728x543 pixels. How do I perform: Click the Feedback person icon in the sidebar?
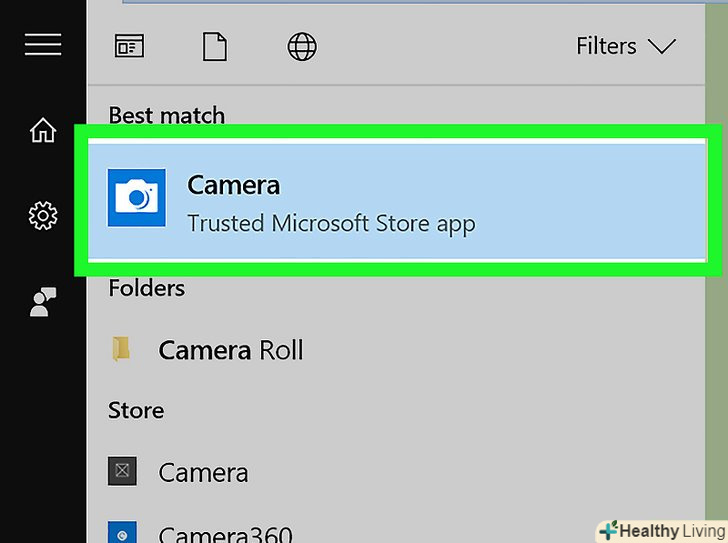point(43,301)
